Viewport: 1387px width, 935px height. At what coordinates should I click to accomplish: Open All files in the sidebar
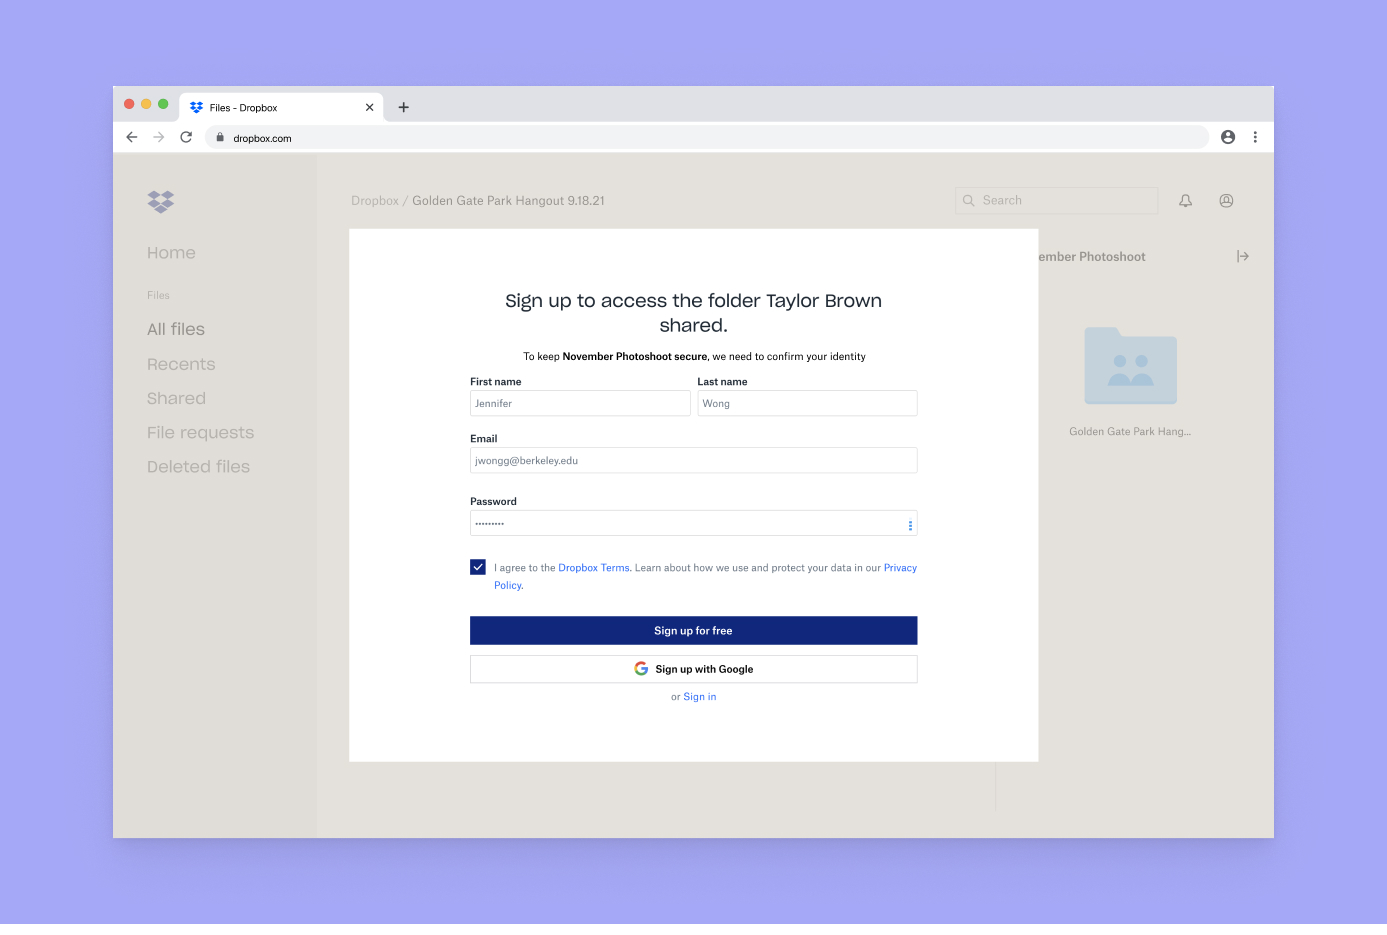[176, 329]
